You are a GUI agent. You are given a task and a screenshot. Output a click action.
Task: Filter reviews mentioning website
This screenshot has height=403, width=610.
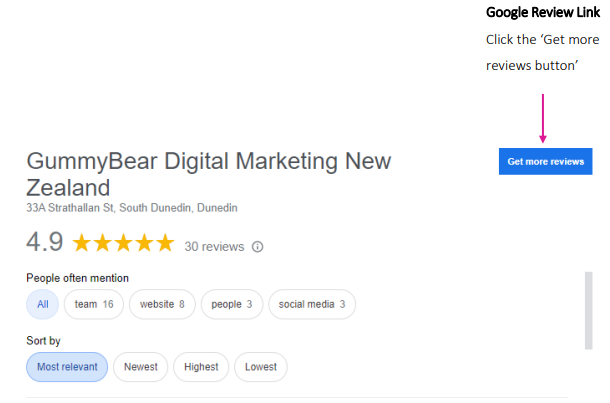coord(162,304)
